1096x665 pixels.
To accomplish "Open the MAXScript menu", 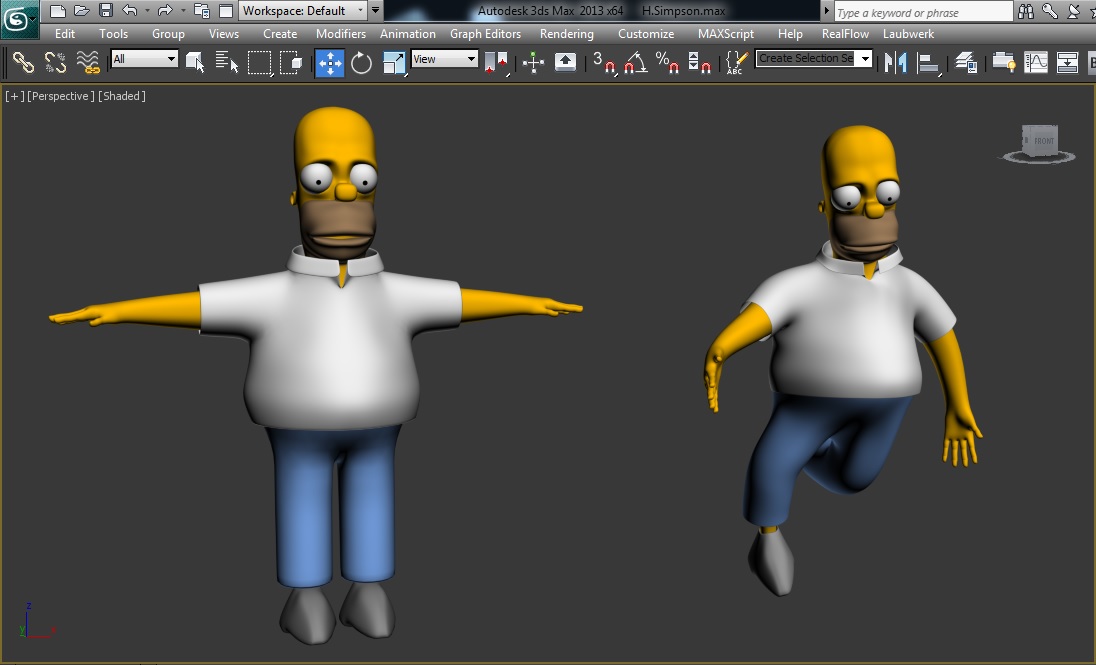I will (726, 34).
